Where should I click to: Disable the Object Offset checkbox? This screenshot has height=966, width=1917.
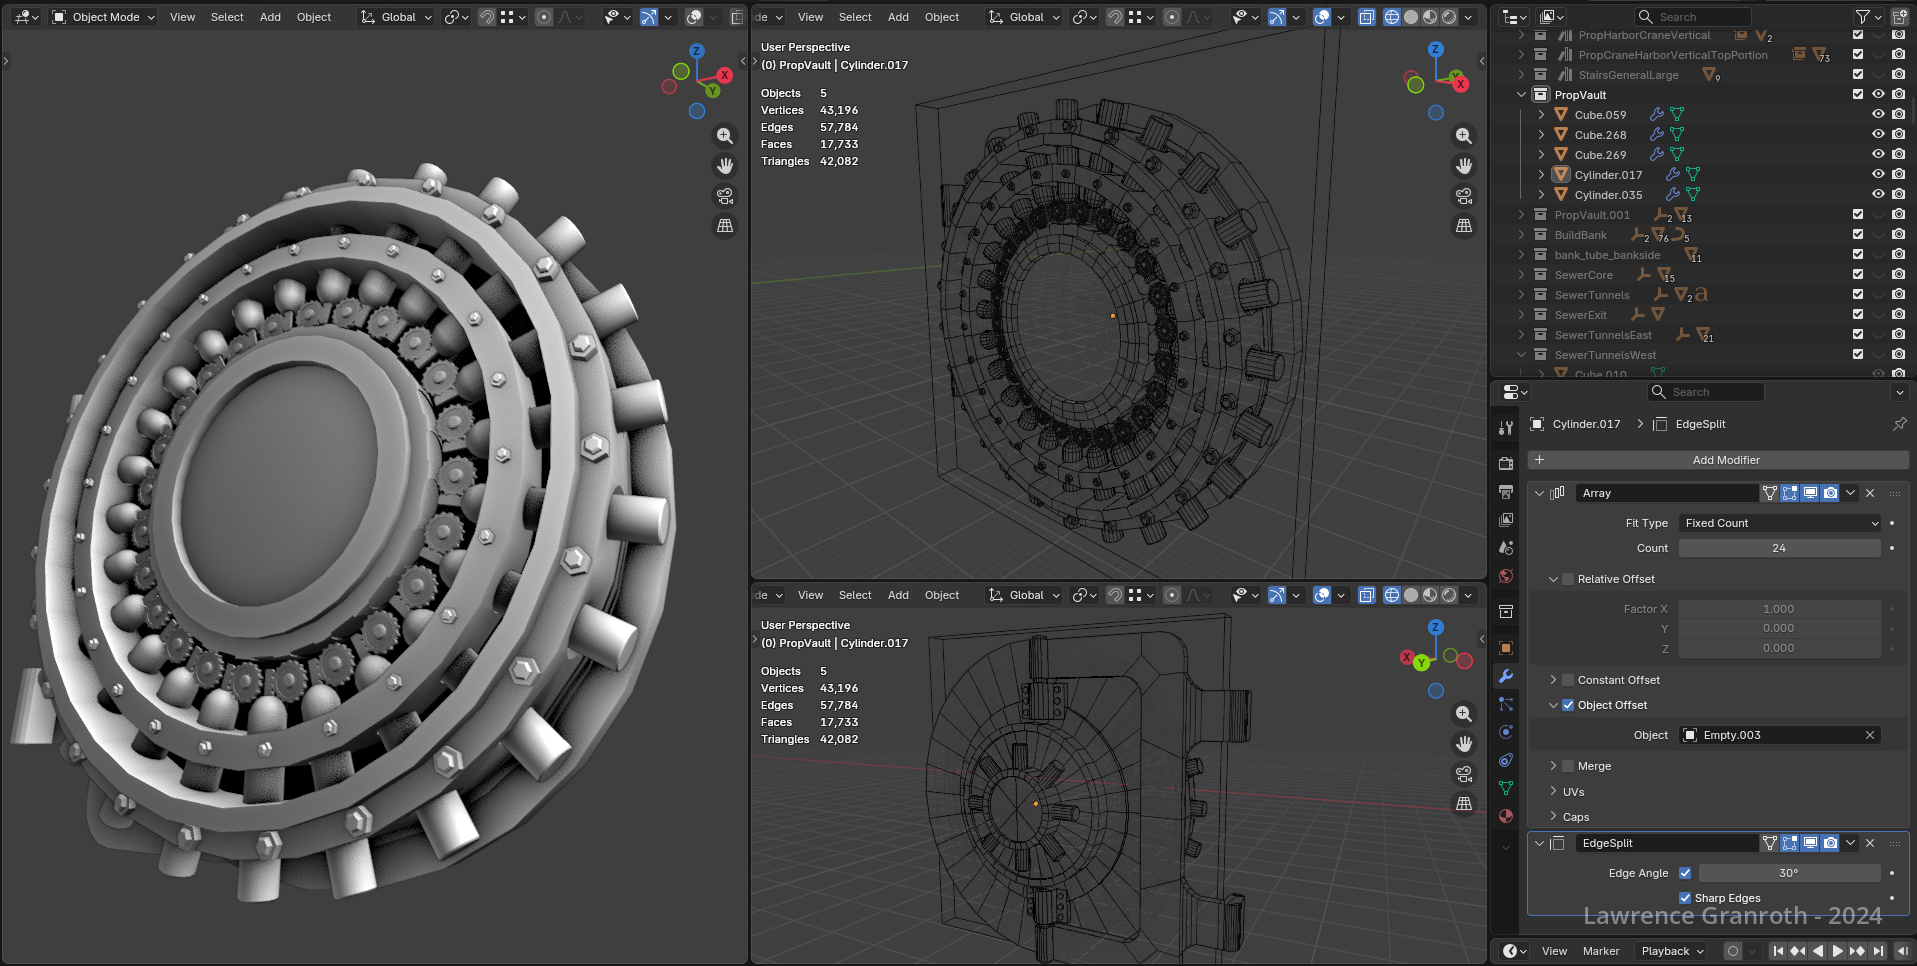[x=1568, y=705]
